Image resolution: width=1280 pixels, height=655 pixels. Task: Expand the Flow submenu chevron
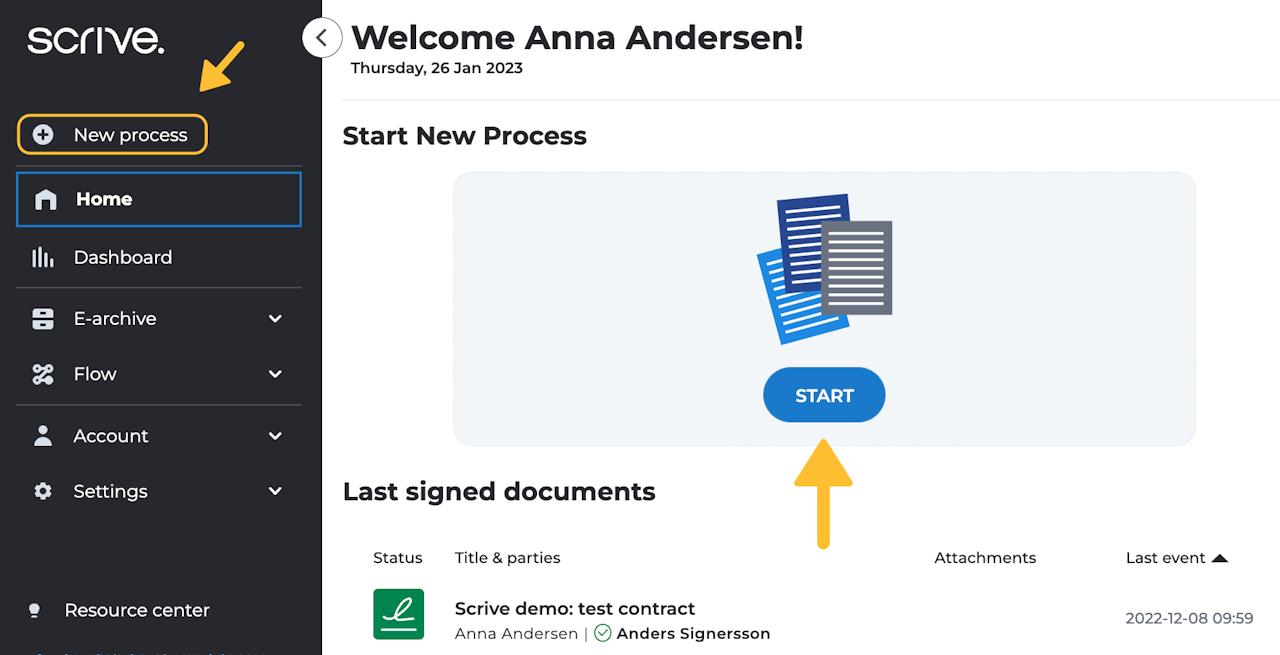[276, 374]
